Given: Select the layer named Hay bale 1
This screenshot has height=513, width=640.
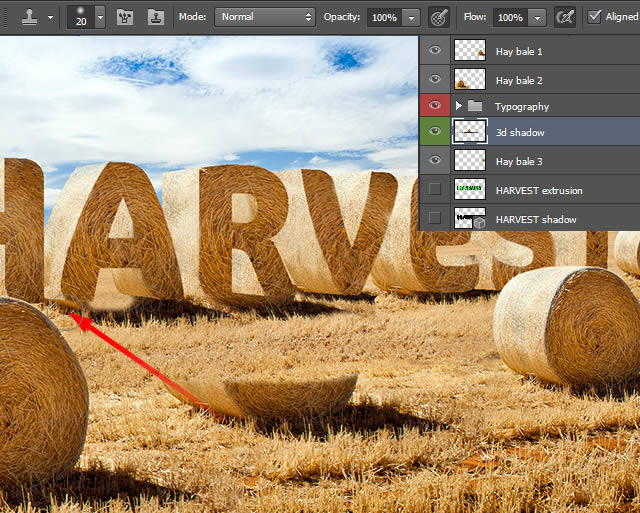Looking at the screenshot, I should tap(519, 51).
